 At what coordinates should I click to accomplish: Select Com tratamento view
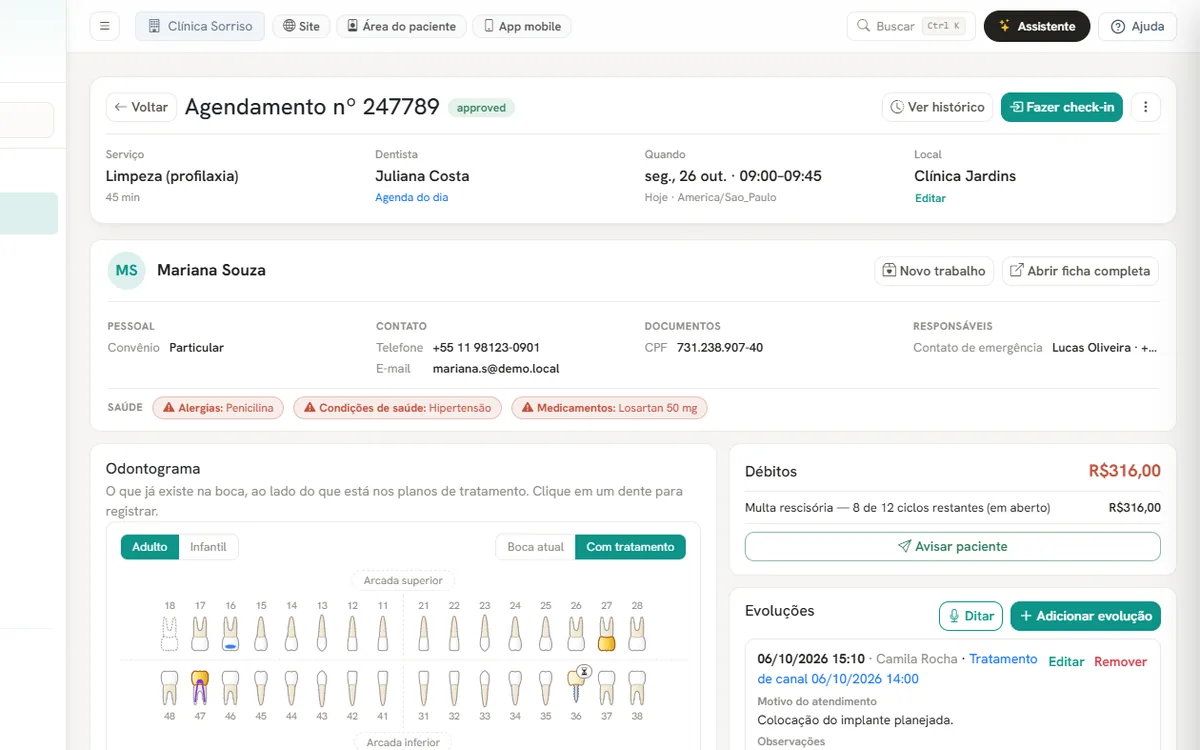630,547
